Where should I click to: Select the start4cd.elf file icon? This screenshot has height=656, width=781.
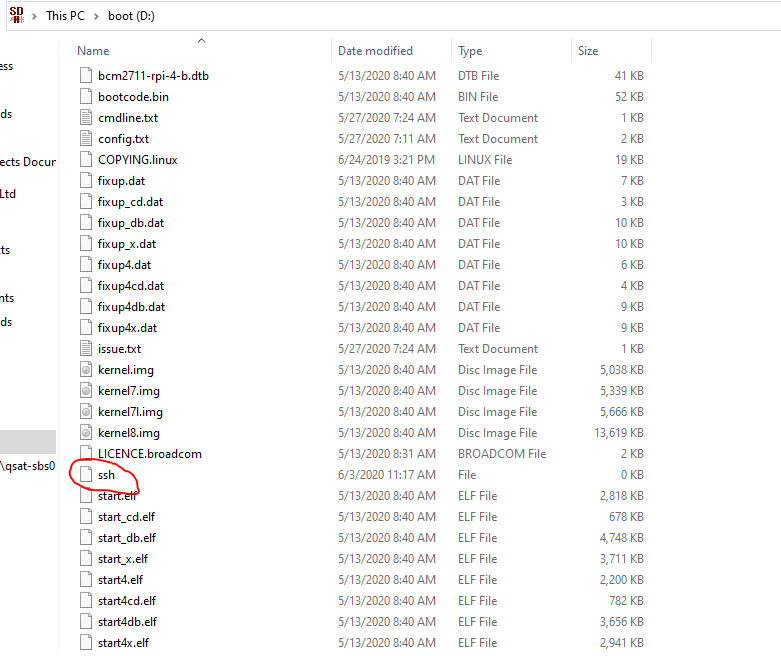pyautogui.click(x=86, y=601)
